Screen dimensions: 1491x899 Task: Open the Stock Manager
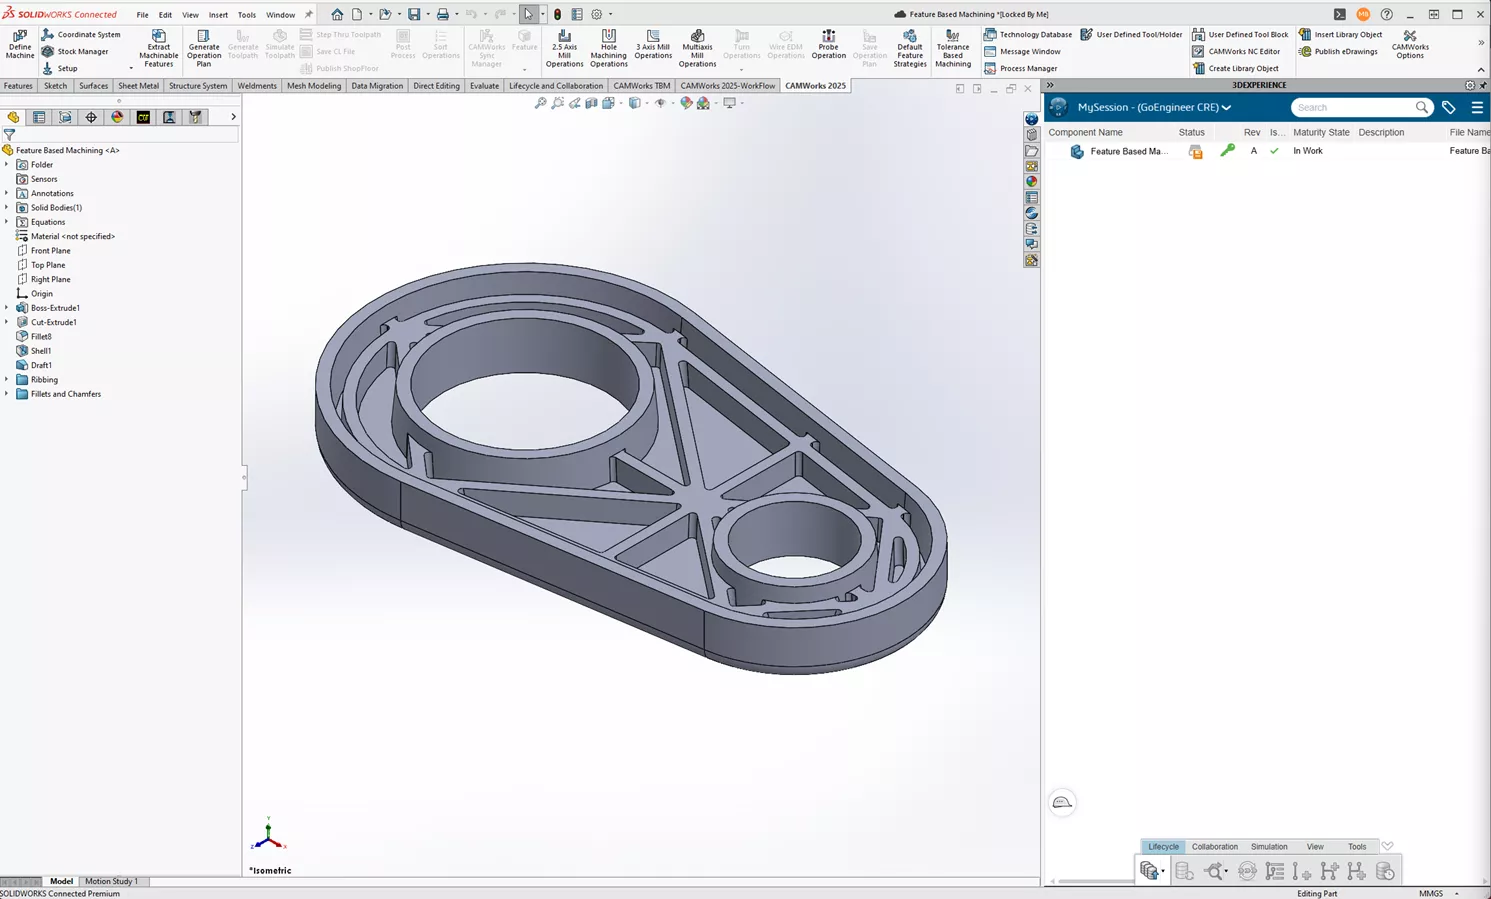75,51
